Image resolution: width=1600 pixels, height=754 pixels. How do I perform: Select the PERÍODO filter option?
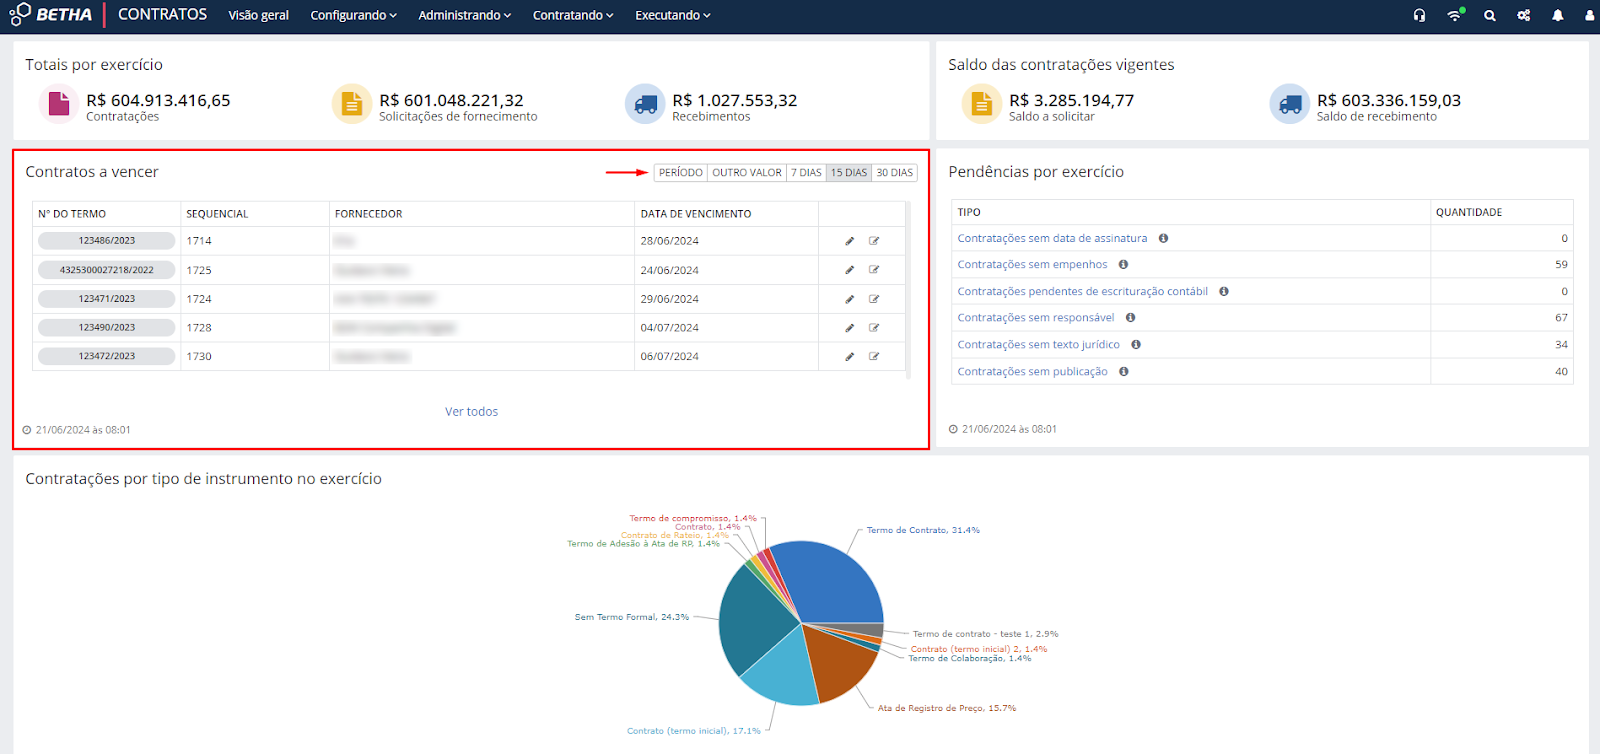[x=681, y=173]
